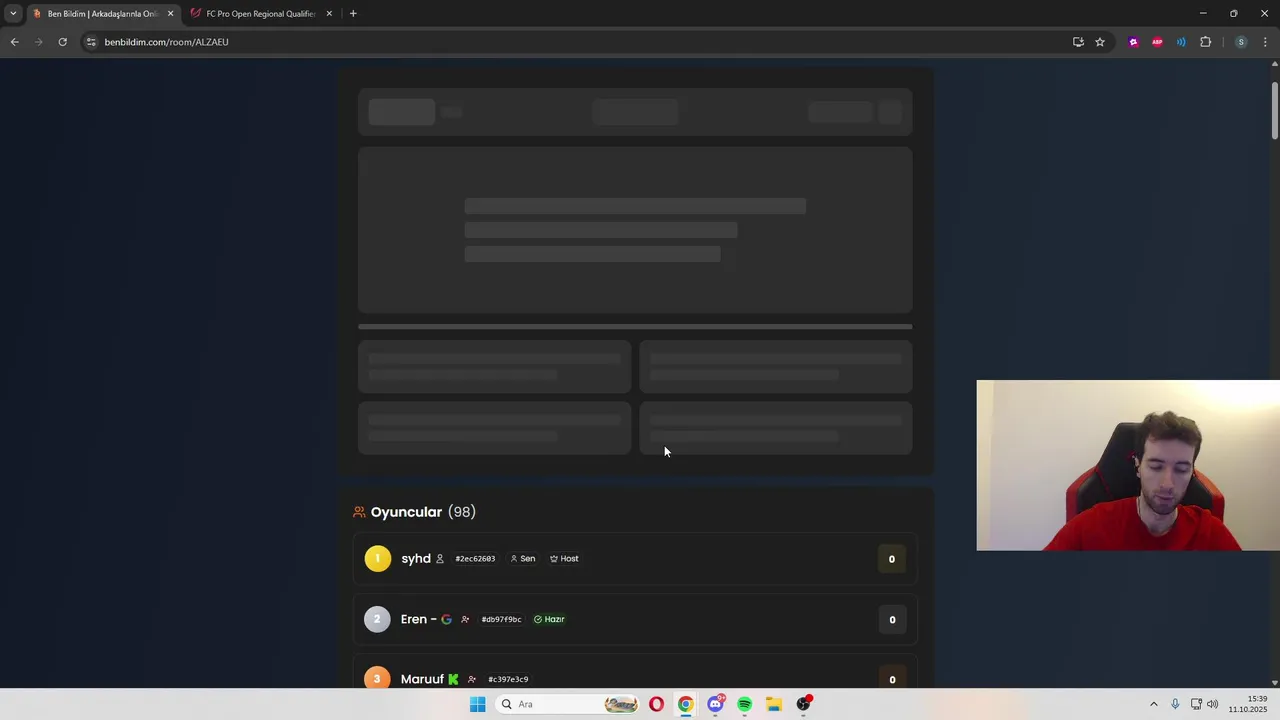Open OBS Studio from the taskbar
This screenshot has height=720, width=1280.
[x=803, y=704]
